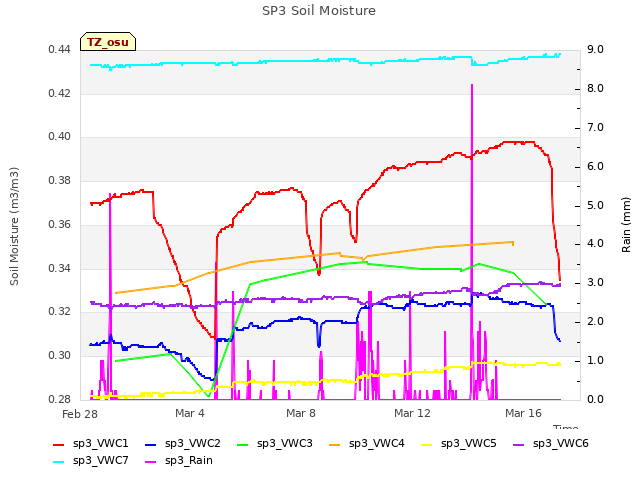Click the Rain (mm) axis title
Screen dimensions: 640x480
pyautogui.click(x=626, y=225)
